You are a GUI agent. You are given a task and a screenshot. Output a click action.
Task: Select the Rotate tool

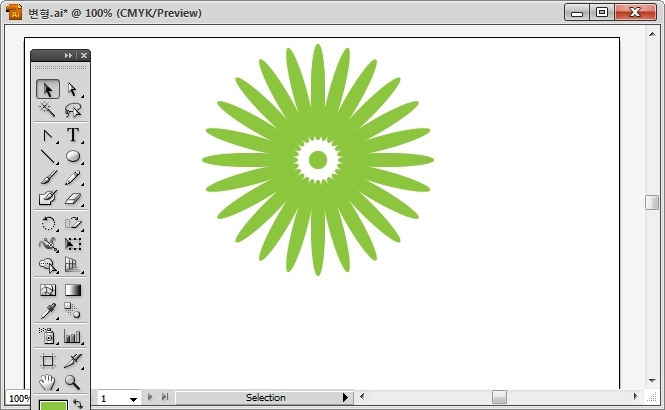click(48, 223)
